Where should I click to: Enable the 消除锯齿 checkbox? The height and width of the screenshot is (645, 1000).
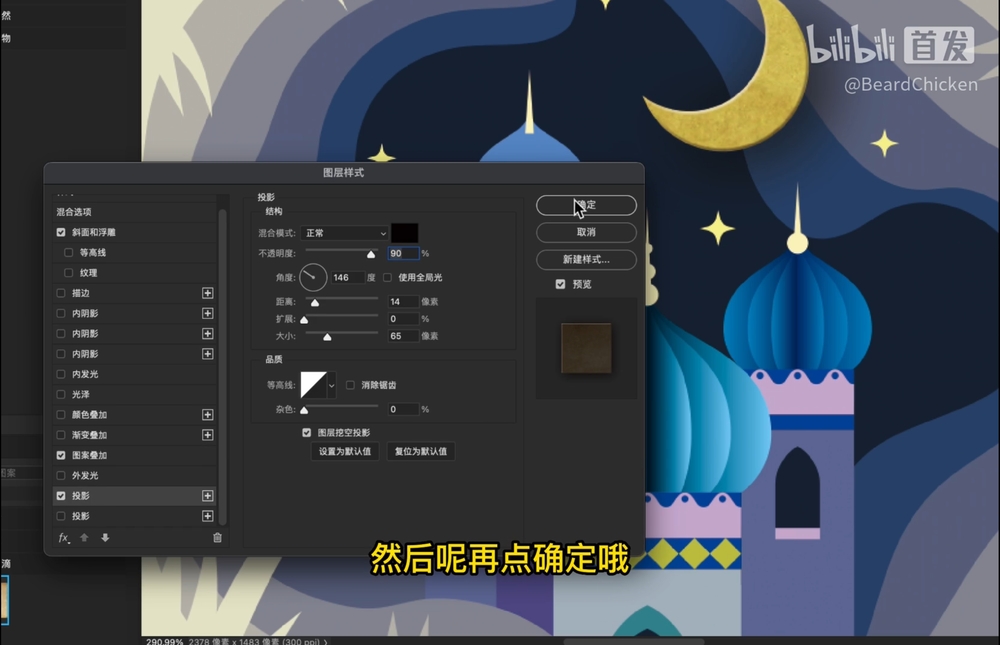click(350, 385)
